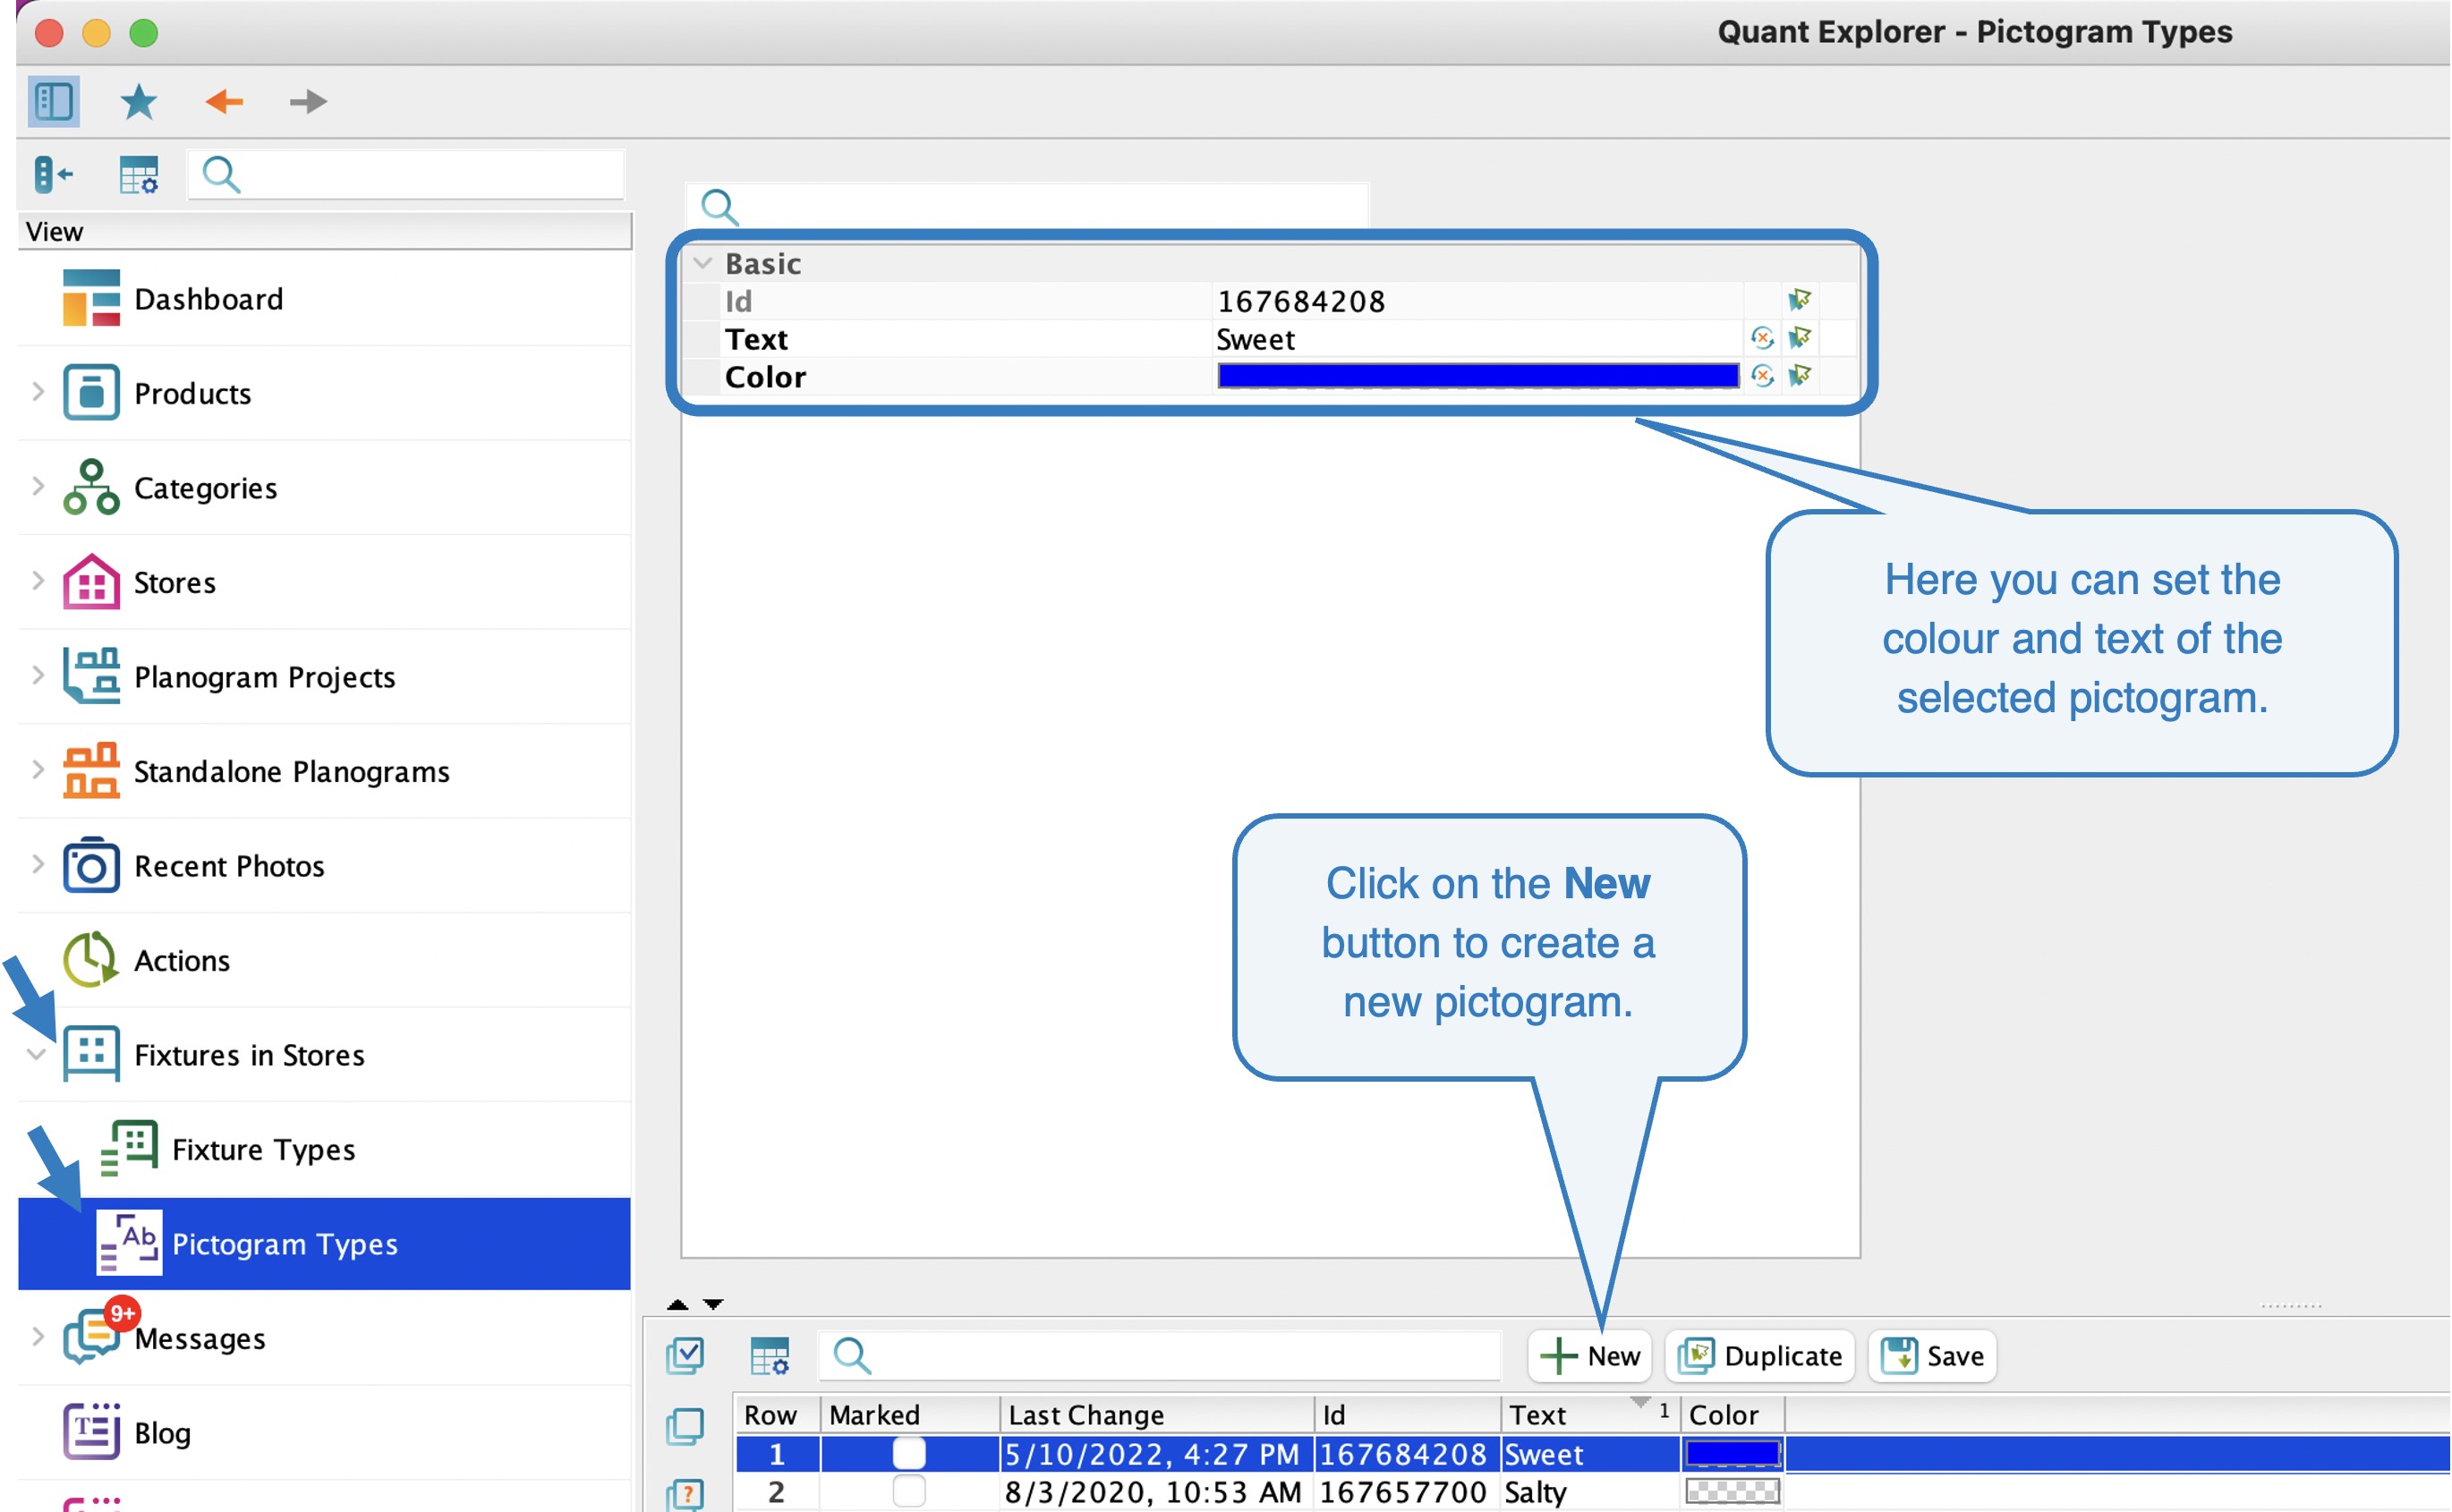Select the Categories item

coord(324,488)
